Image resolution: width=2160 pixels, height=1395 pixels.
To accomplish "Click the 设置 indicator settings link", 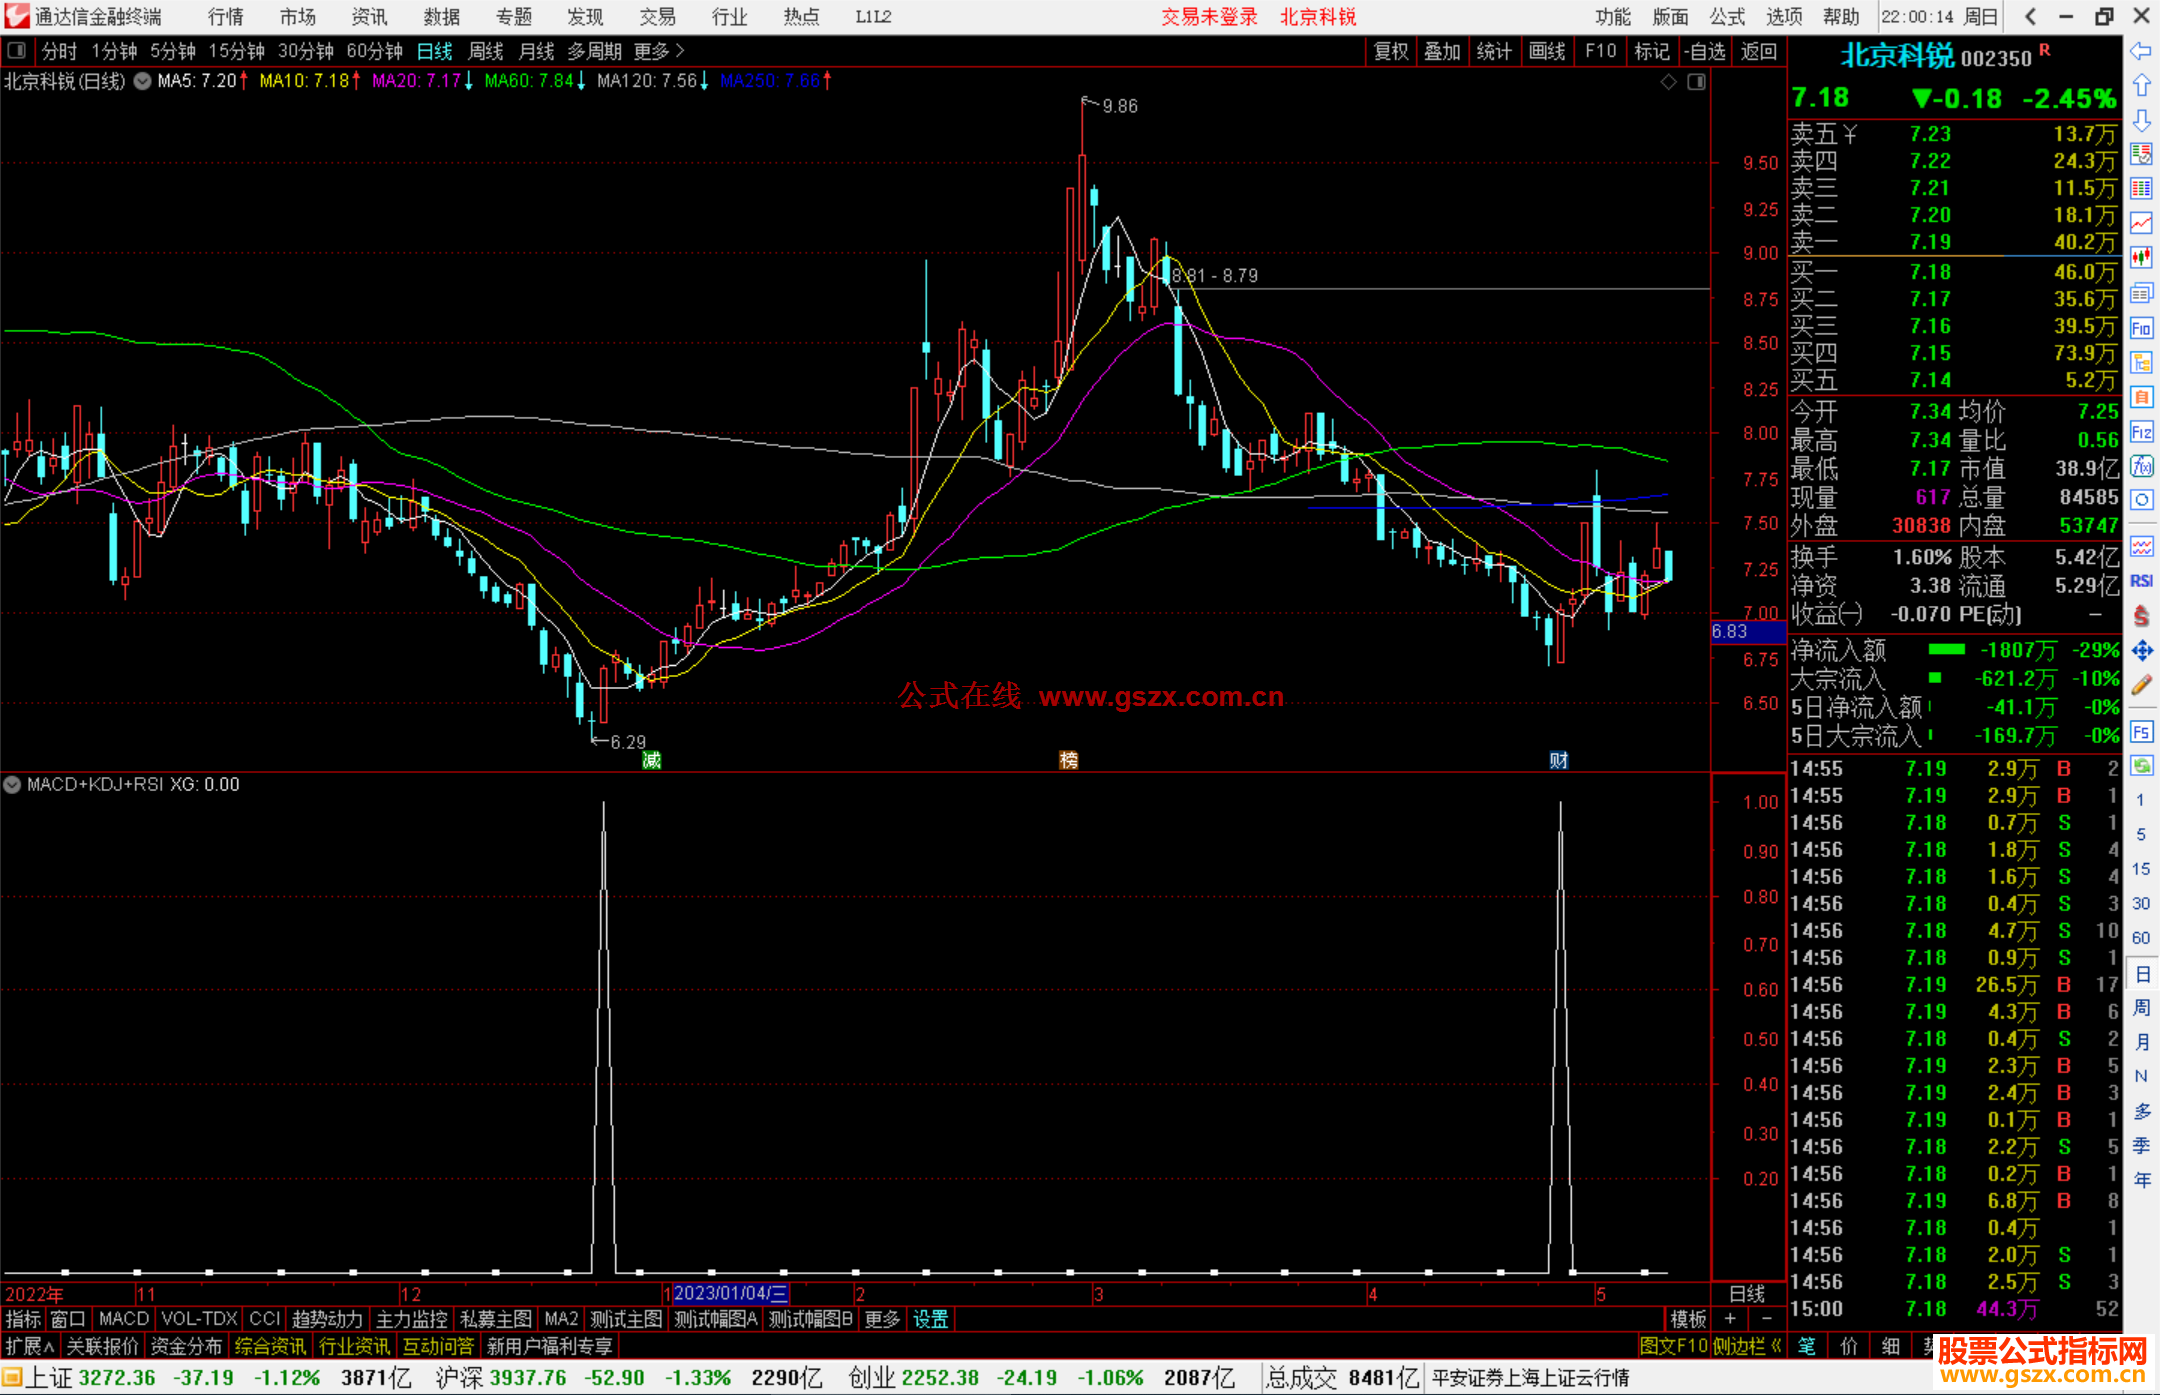I will point(930,1319).
